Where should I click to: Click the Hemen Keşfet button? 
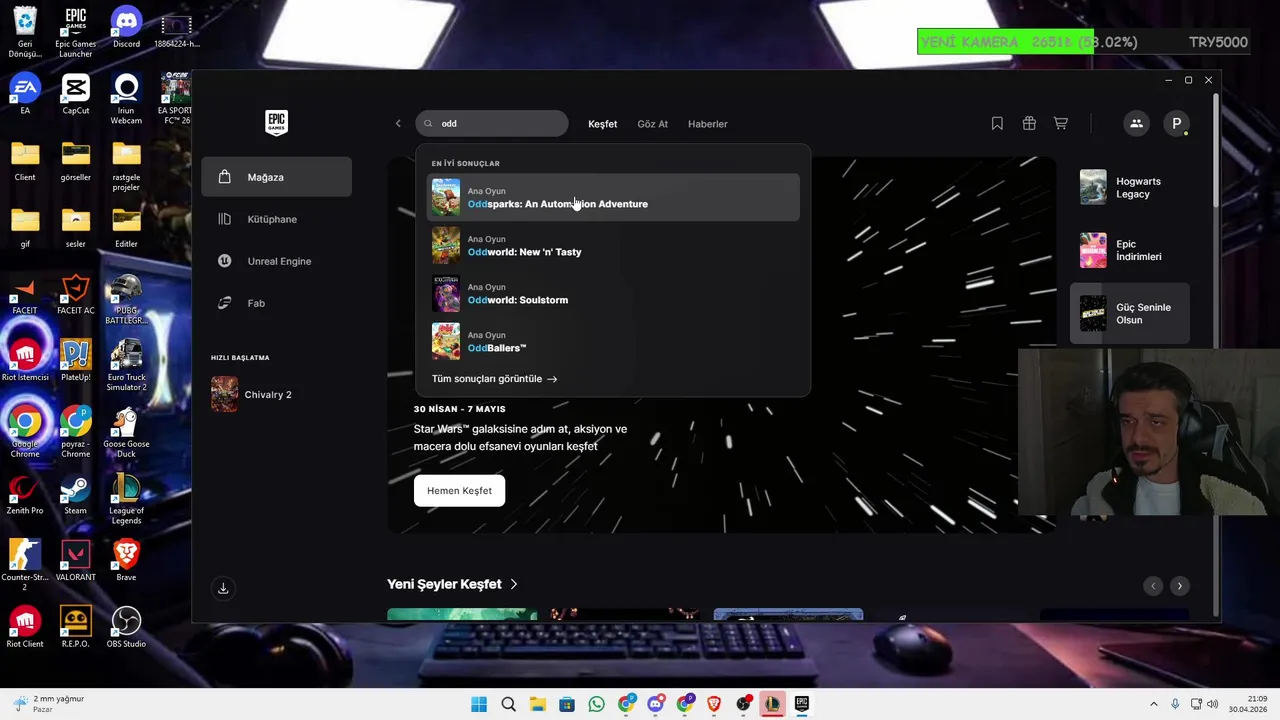click(459, 491)
